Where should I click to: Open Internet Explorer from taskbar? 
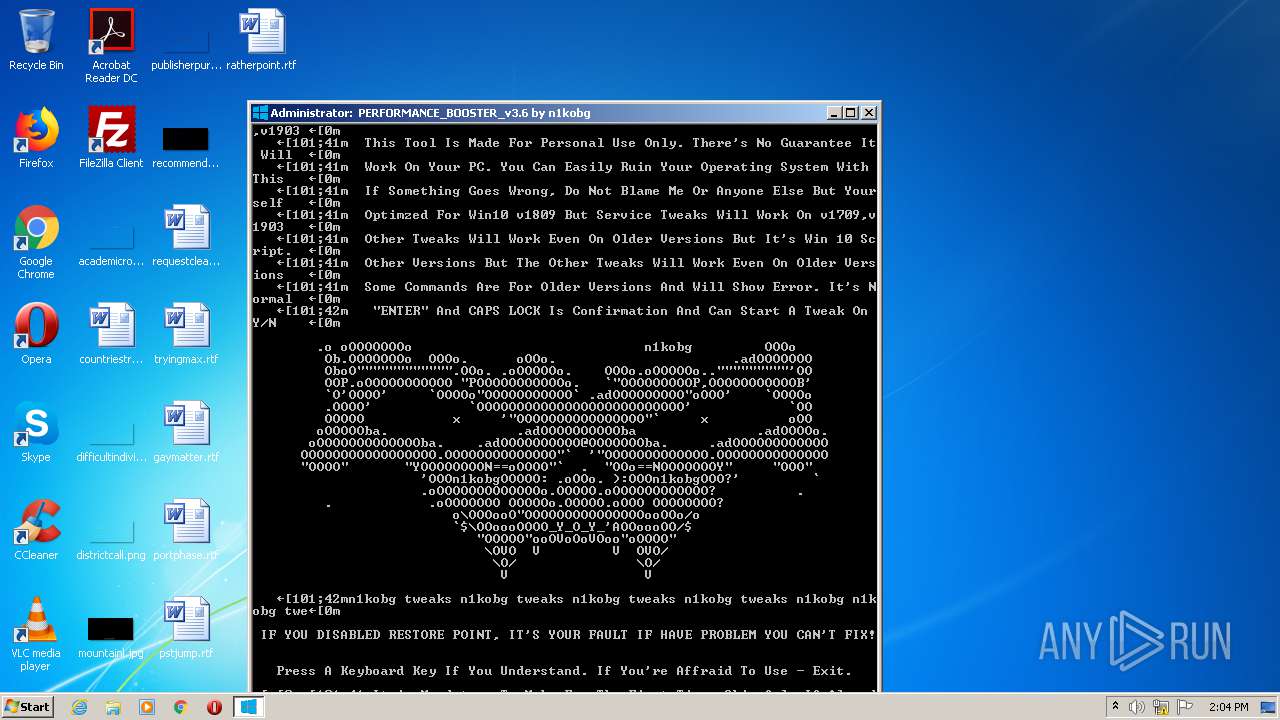pyautogui.click(x=79, y=707)
